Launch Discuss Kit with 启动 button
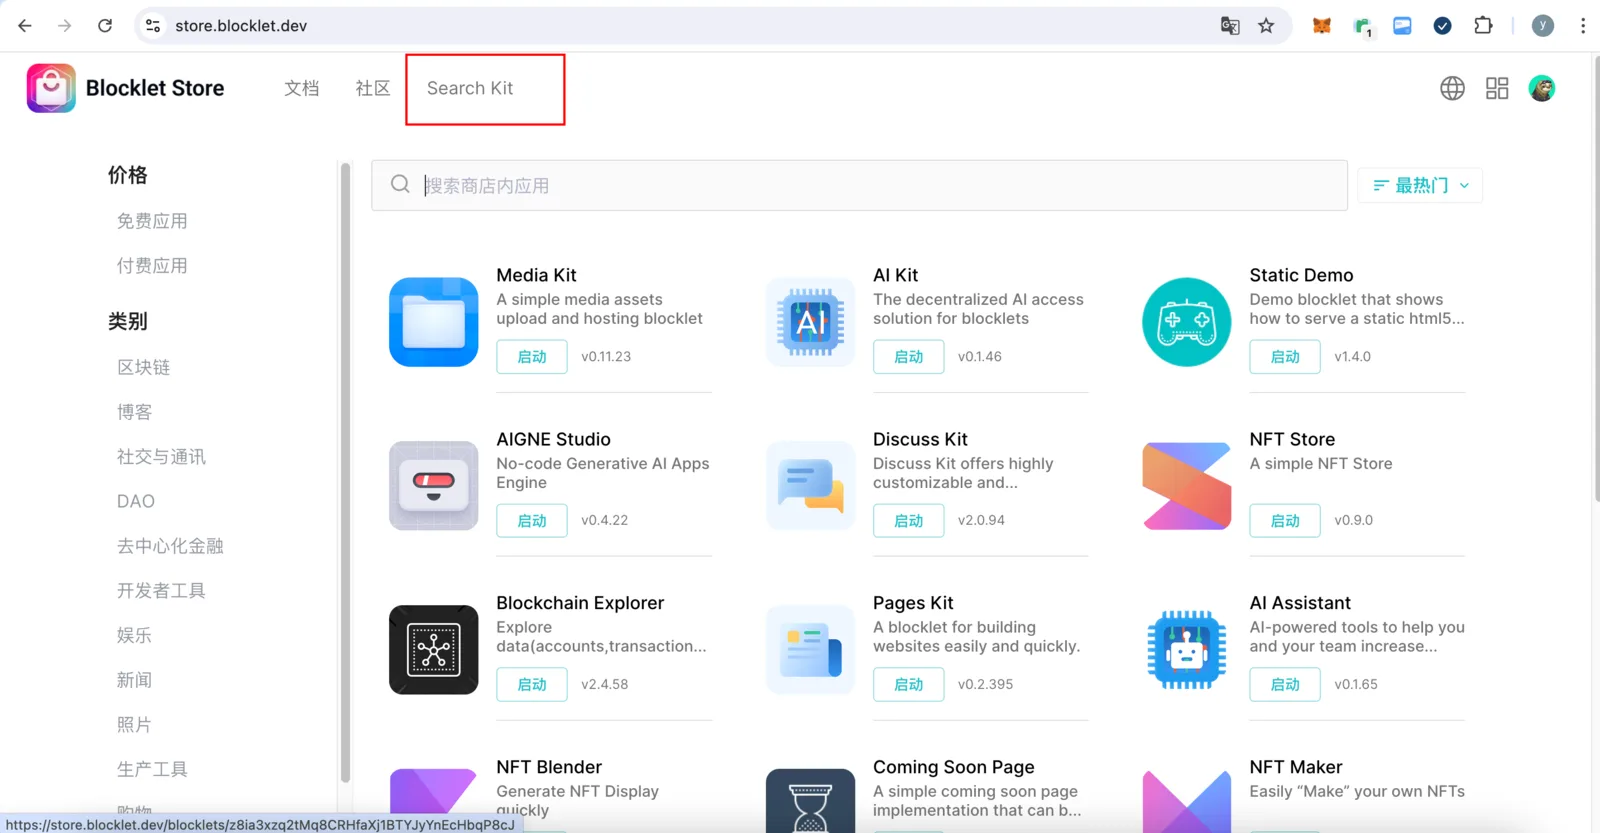The height and width of the screenshot is (833, 1600). point(908,521)
